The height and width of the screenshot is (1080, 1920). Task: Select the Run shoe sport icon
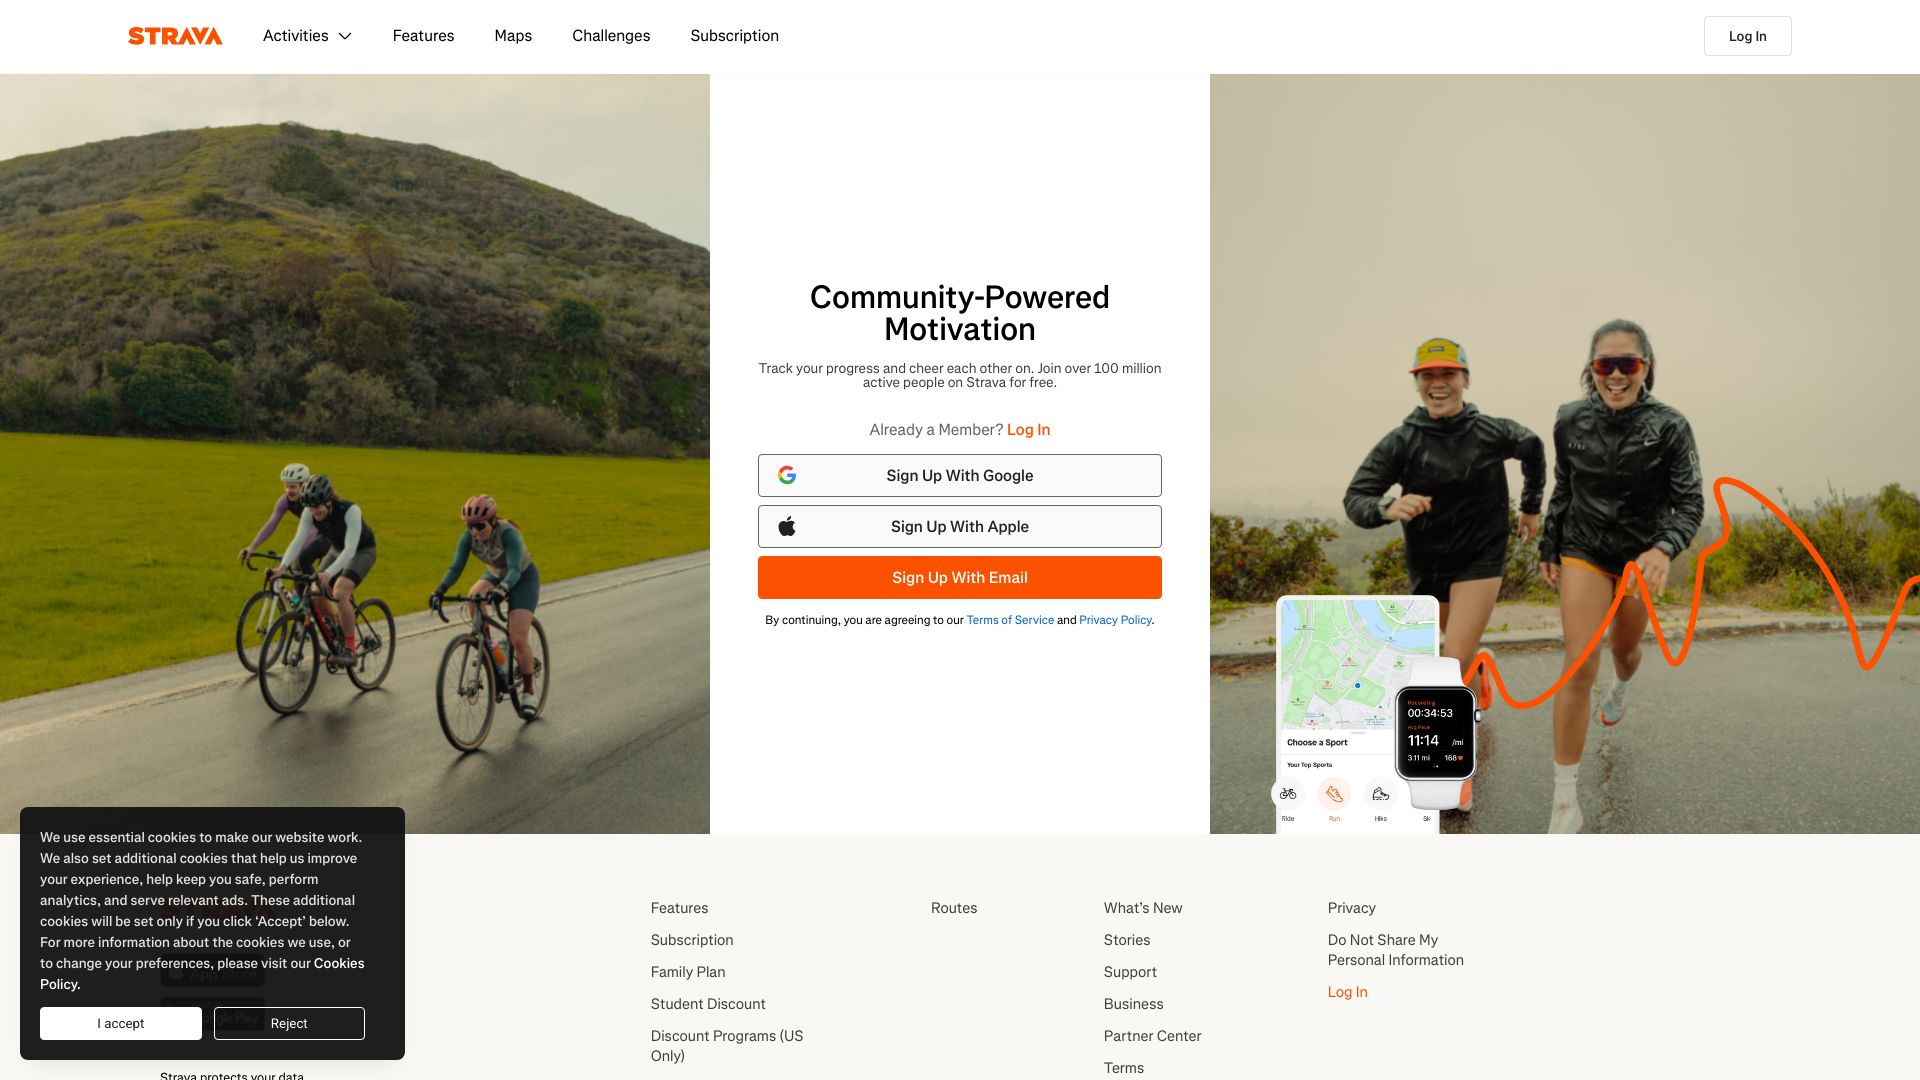[1334, 794]
